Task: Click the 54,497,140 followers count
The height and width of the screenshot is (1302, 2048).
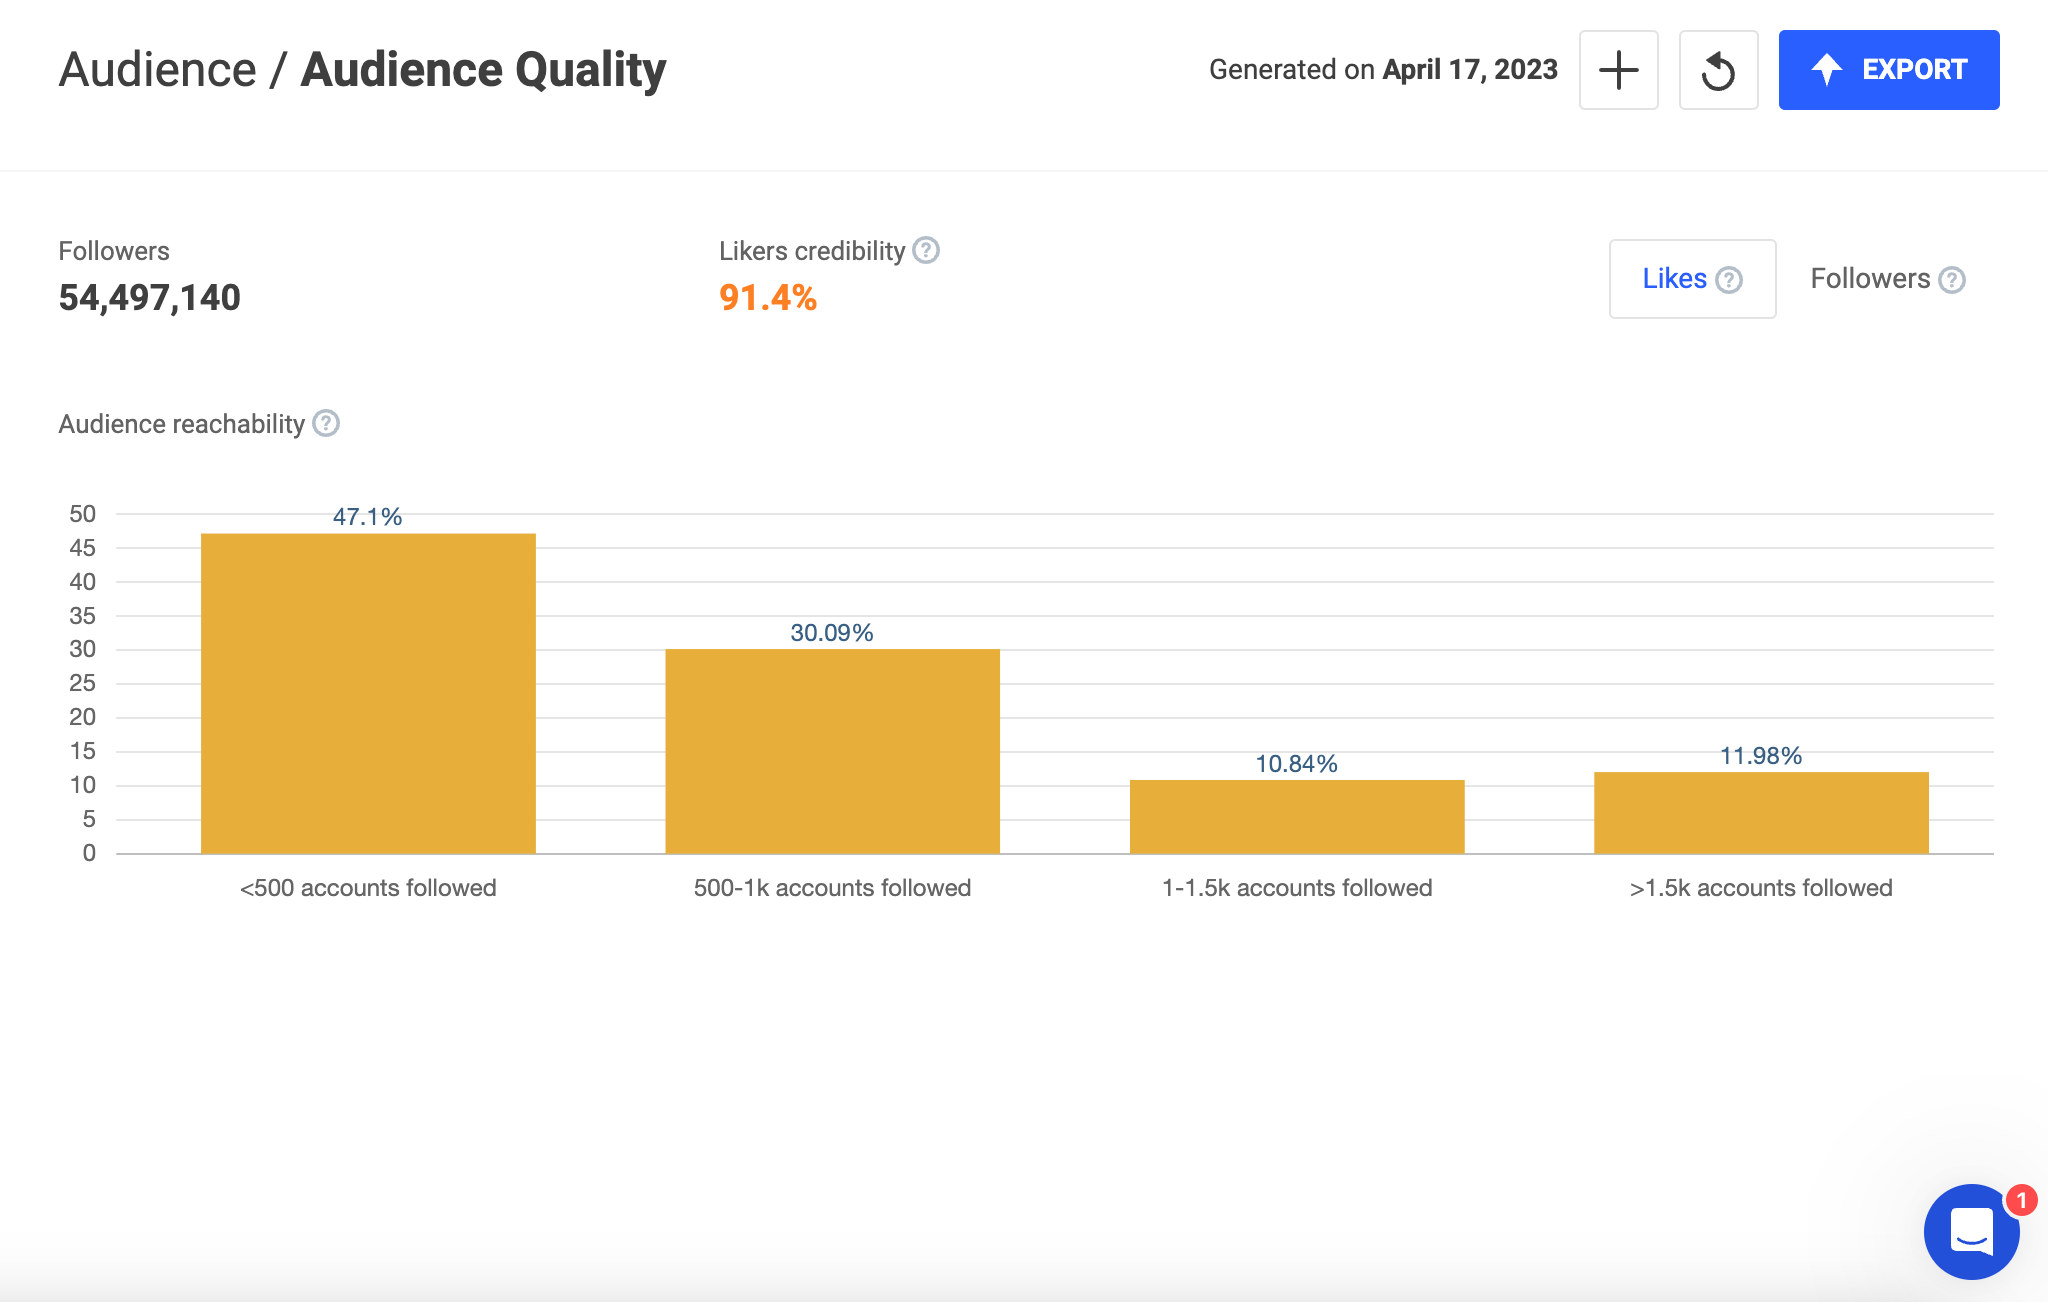Action: (x=150, y=298)
